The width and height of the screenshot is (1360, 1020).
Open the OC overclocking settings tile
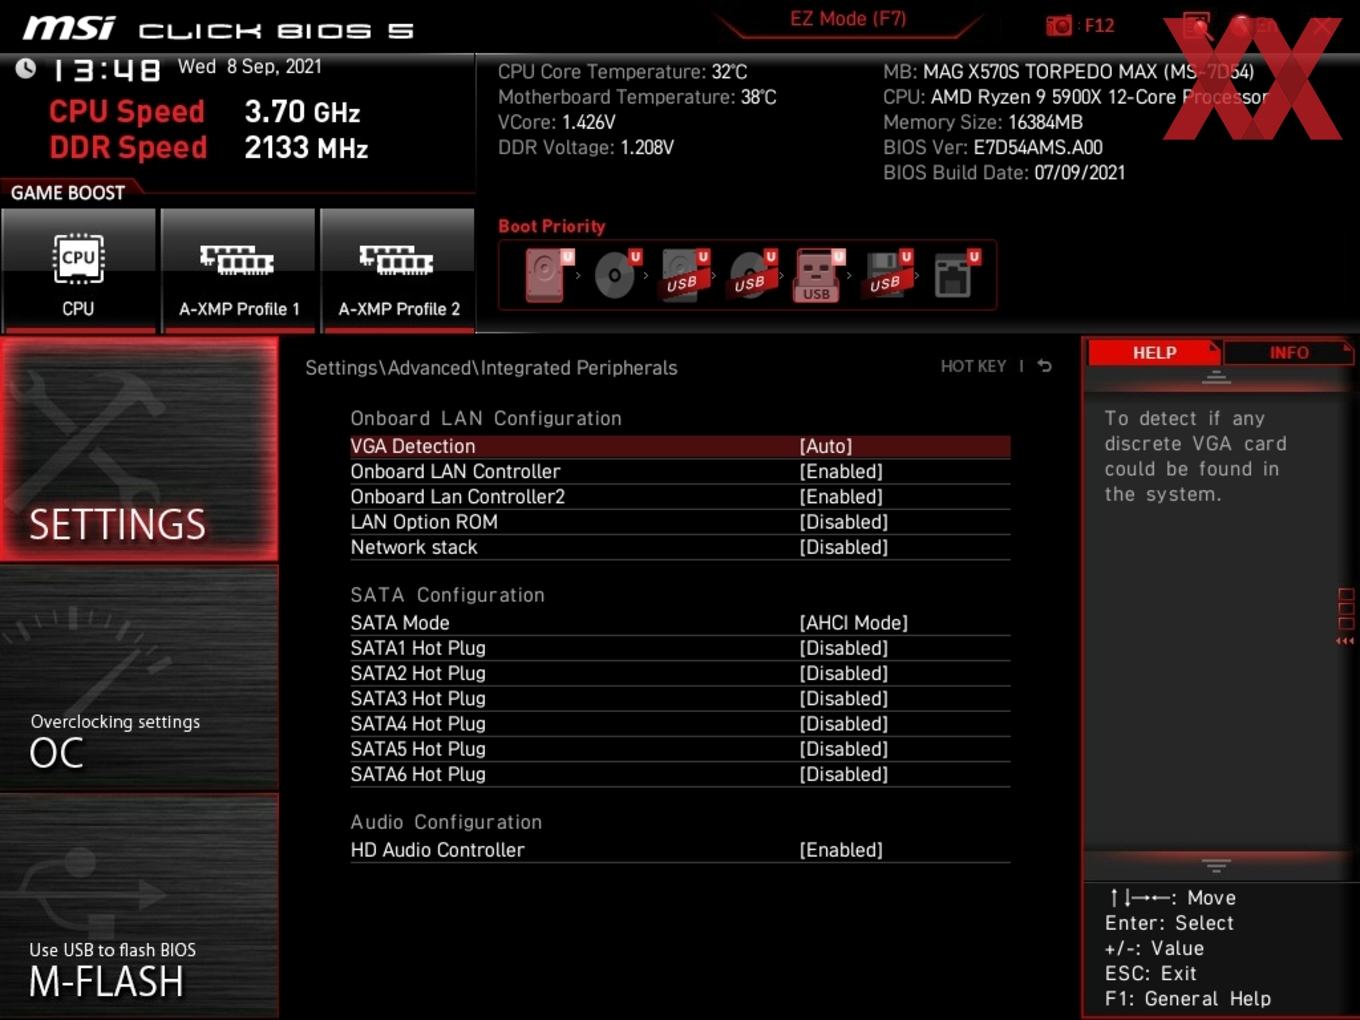(x=139, y=678)
